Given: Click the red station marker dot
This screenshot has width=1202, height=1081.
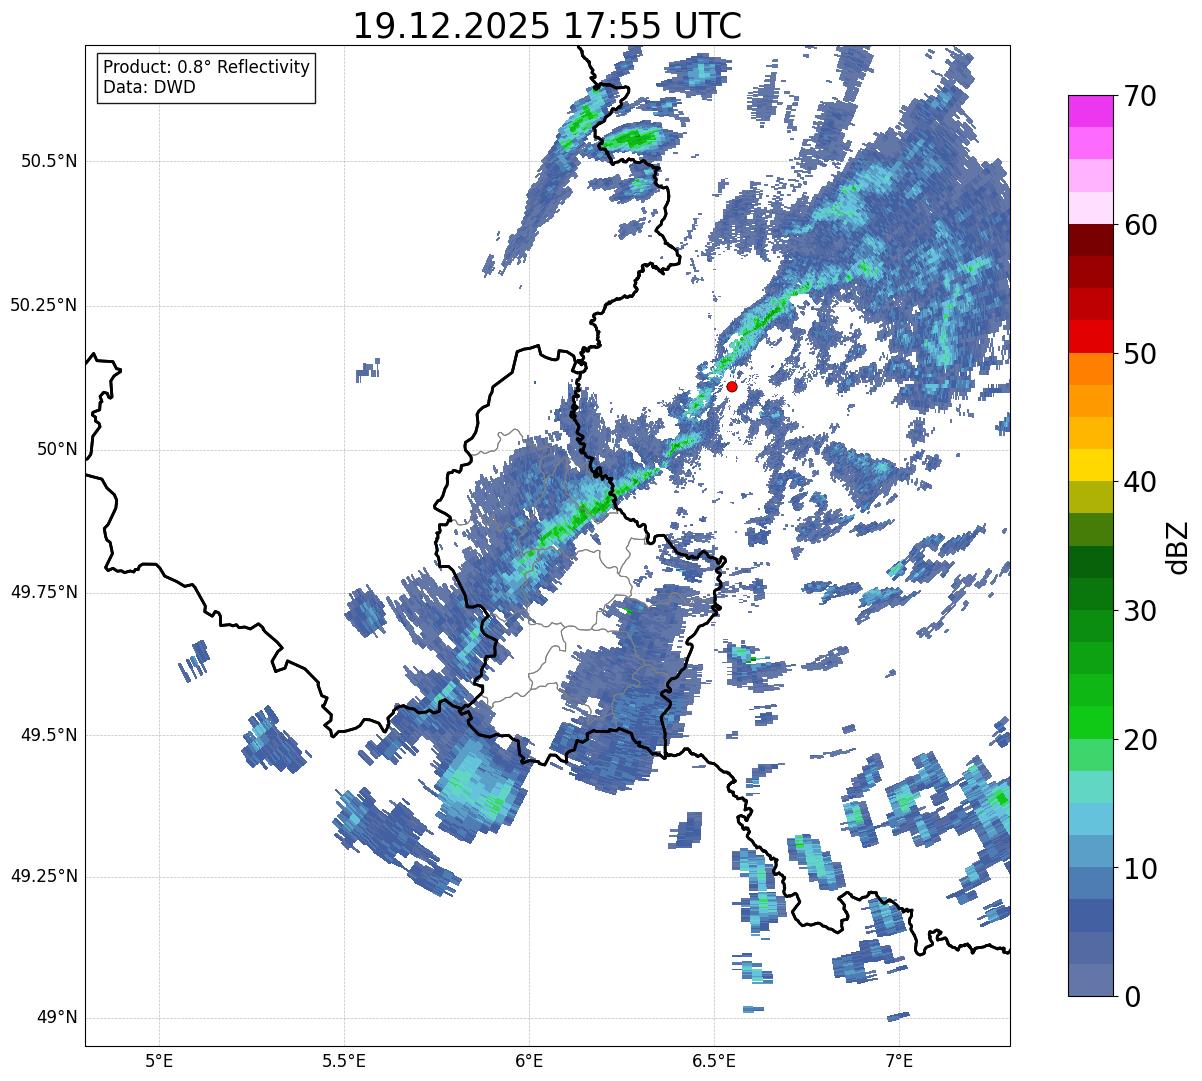Looking at the screenshot, I should [x=732, y=386].
